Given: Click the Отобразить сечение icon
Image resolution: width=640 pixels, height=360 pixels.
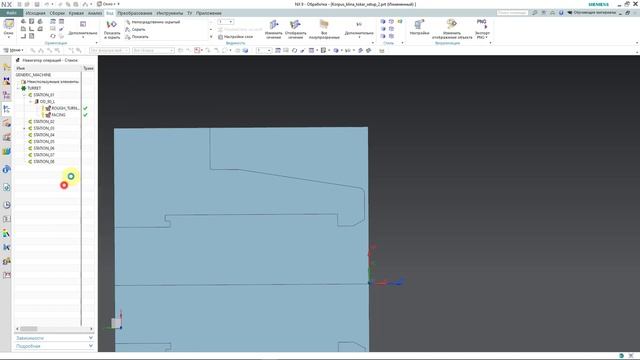Looking at the screenshot, I should tap(296, 29).
